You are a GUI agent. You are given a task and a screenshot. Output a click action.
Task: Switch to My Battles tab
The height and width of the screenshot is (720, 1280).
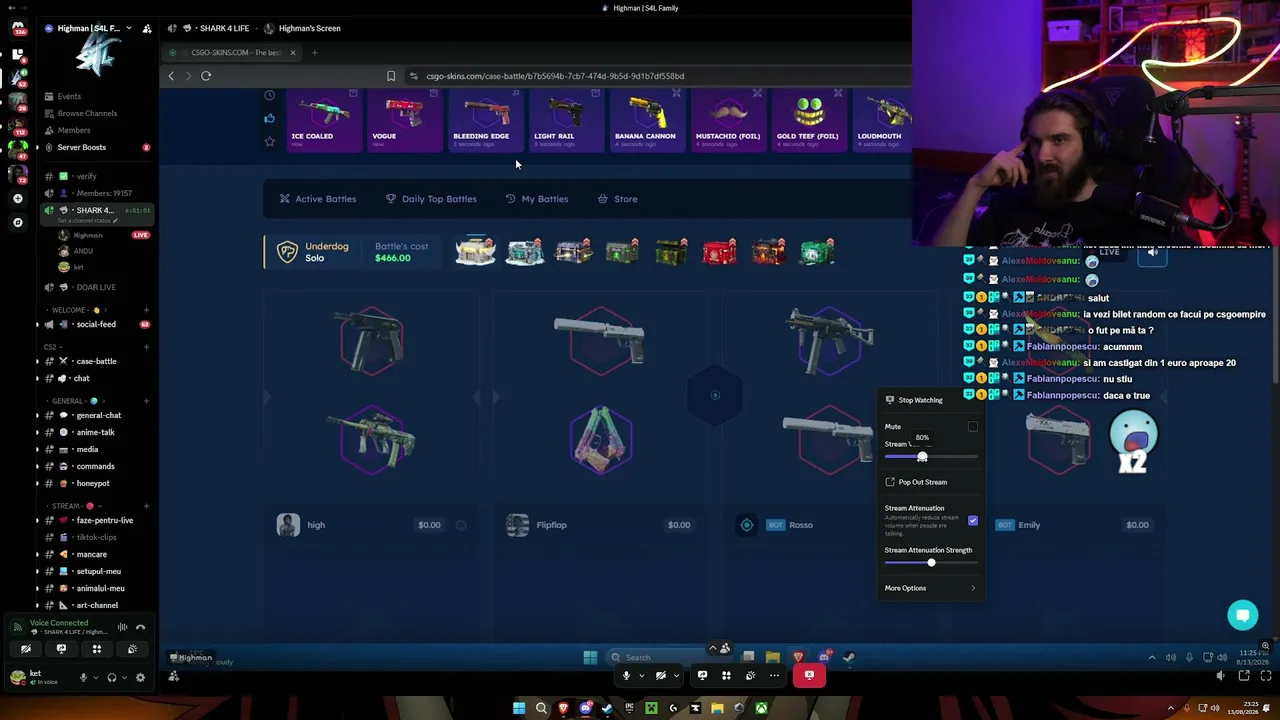click(x=537, y=199)
